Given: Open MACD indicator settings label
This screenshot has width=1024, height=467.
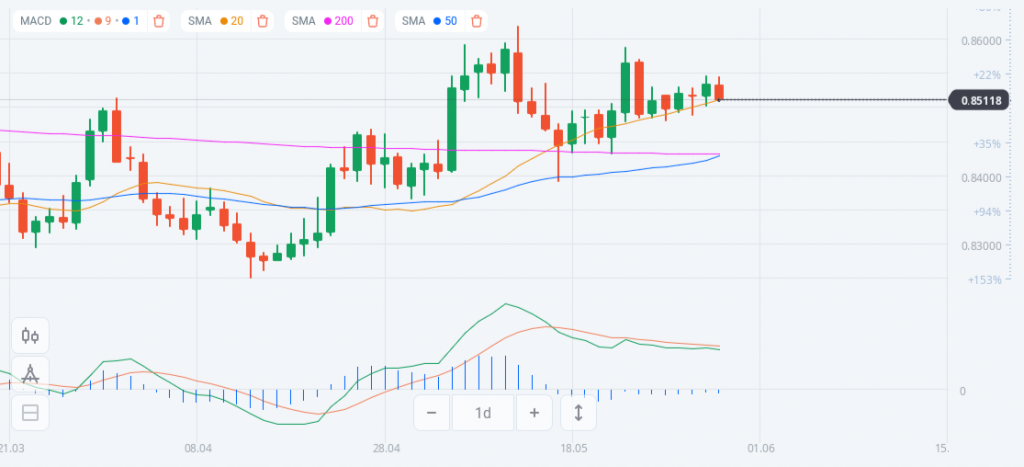Looking at the screenshot, I should point(38,20).
